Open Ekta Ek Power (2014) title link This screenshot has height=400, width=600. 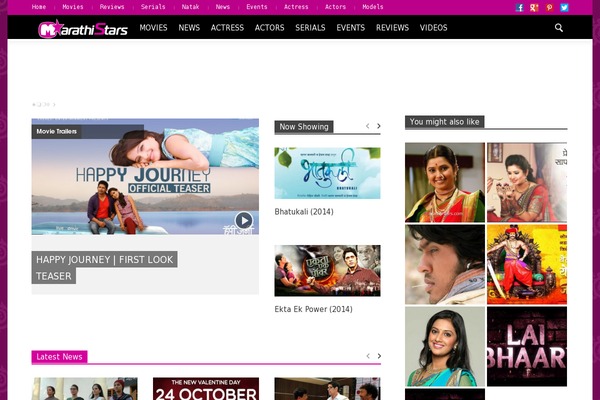click(313, 309)
